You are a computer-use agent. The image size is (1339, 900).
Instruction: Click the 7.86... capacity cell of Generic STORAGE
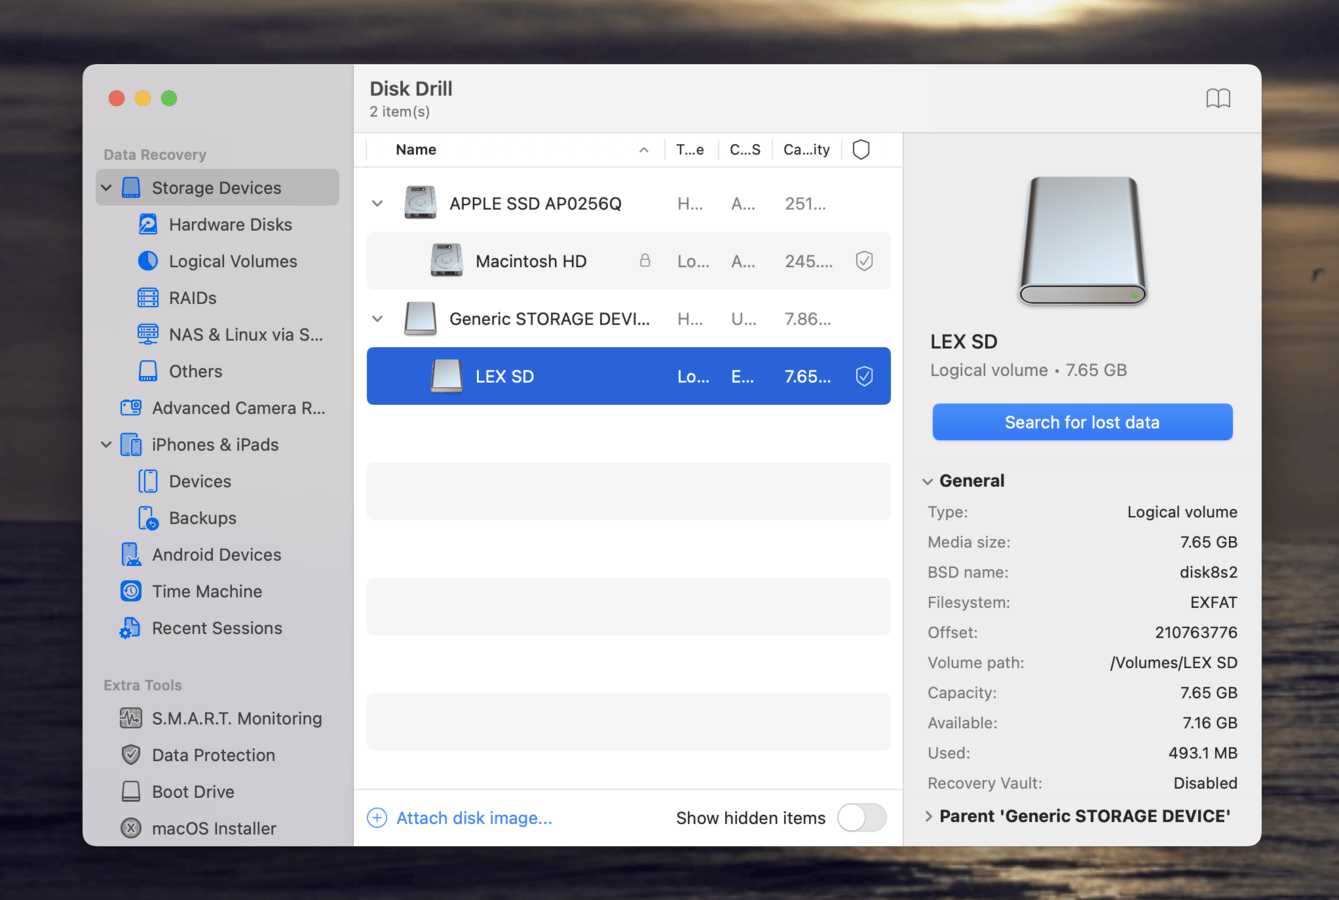[808, 319]
